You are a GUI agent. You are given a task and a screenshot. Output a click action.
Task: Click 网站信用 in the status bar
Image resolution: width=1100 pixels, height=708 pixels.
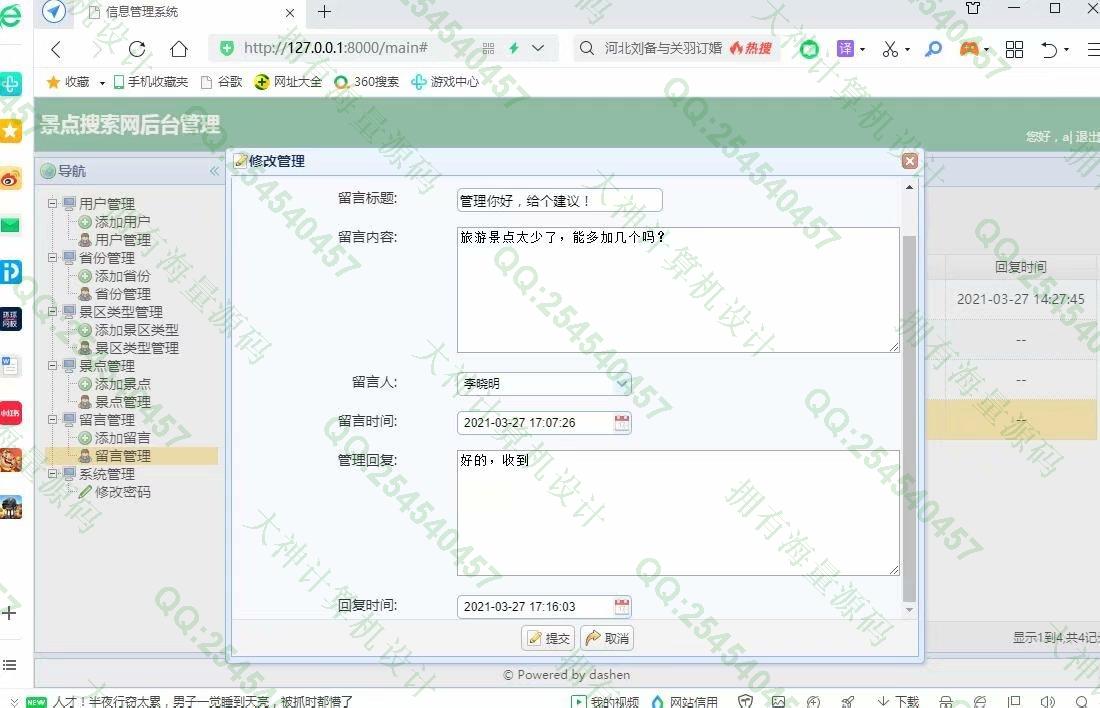click(685, 701)
